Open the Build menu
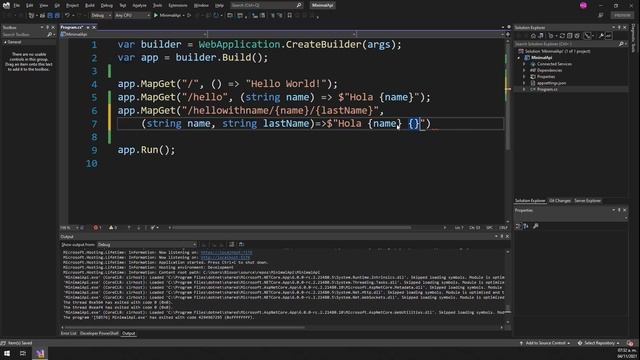640x360 pixels. [90, 5]
